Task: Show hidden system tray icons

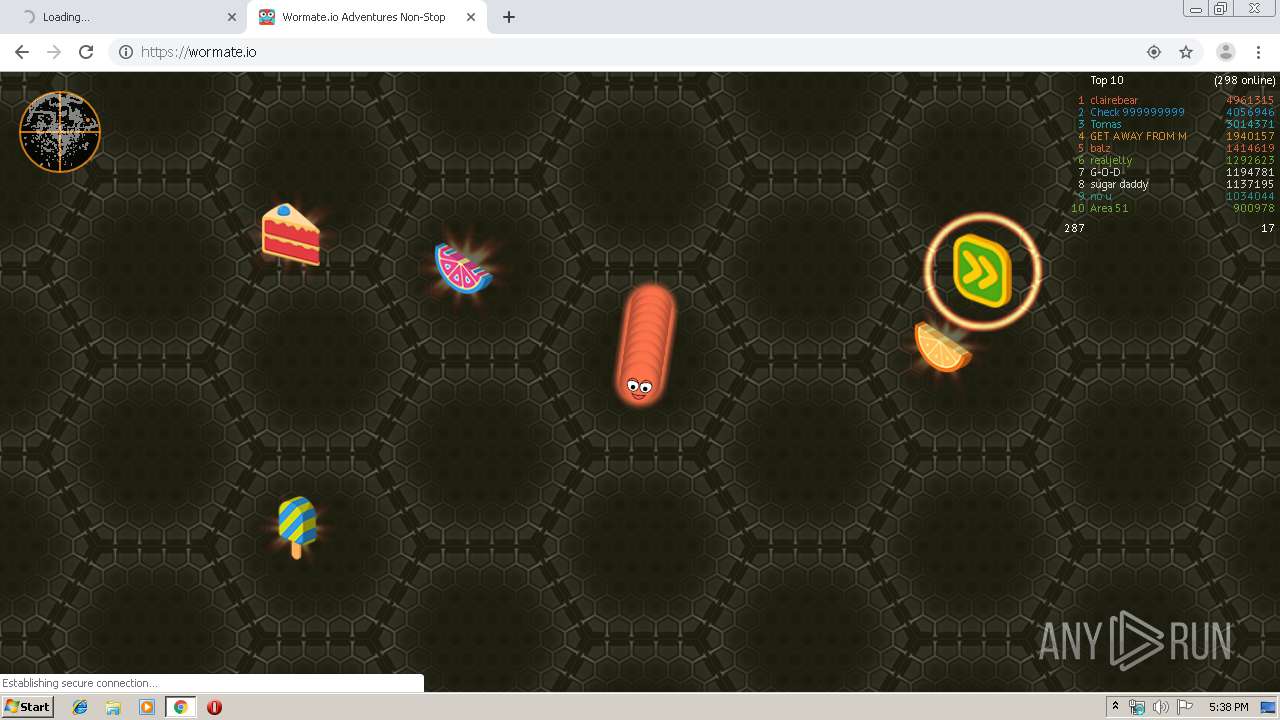Action: (1115, 707)
